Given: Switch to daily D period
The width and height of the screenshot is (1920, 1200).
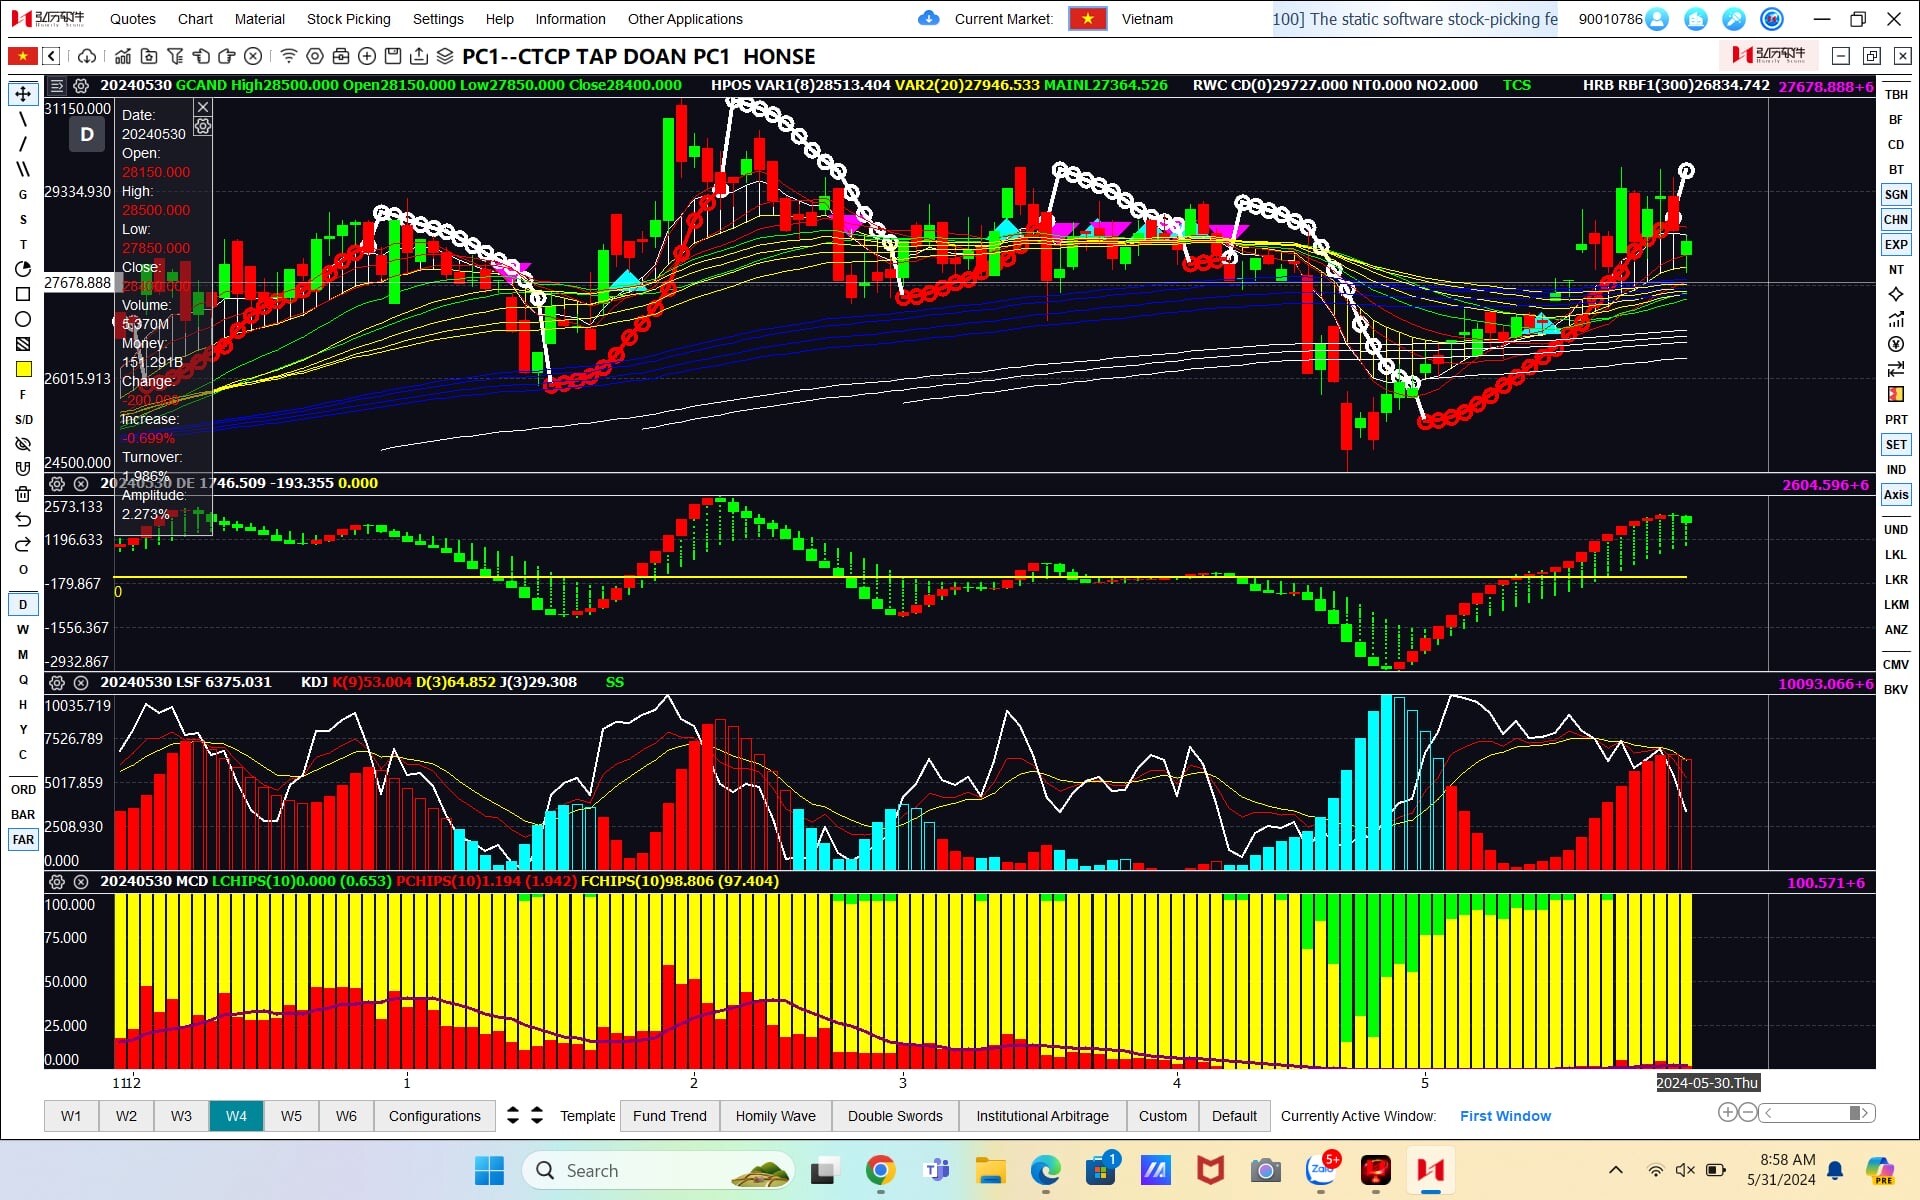Looking at the screenshot, I should pos(23,604).
